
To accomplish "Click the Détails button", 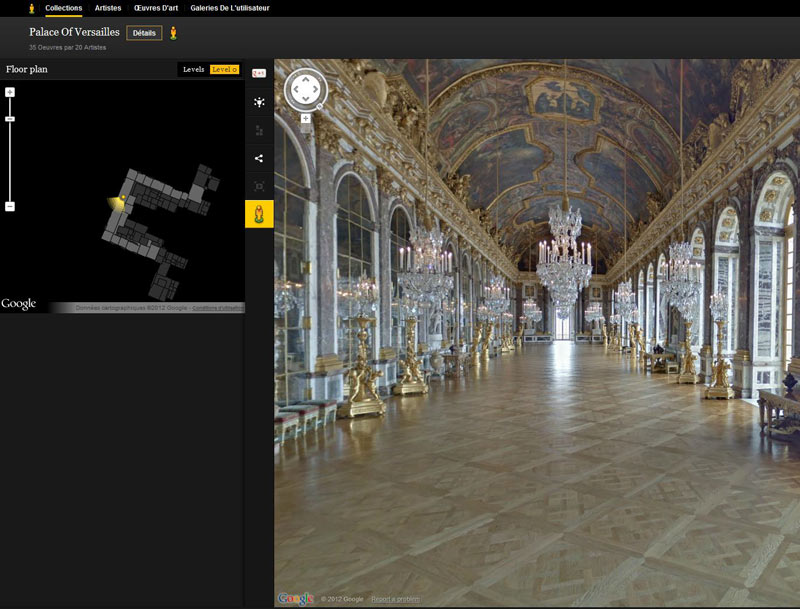I will 144,33.
